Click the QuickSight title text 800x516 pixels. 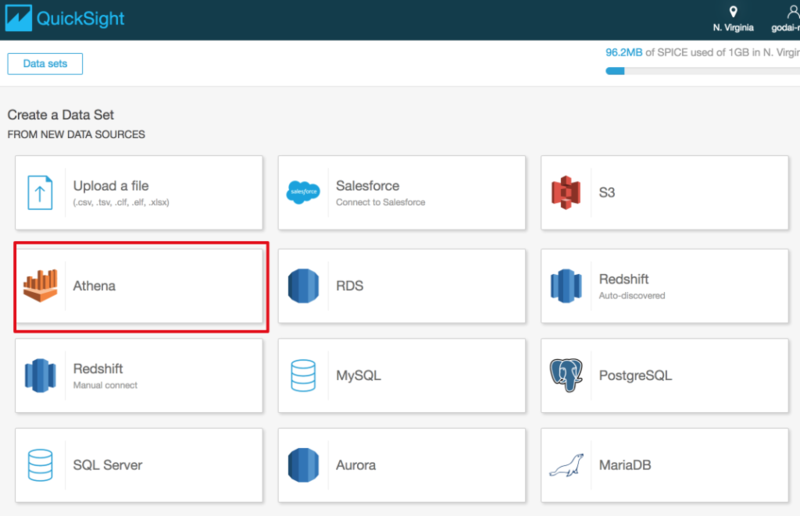pyautogui.click(x=80, y=19)
